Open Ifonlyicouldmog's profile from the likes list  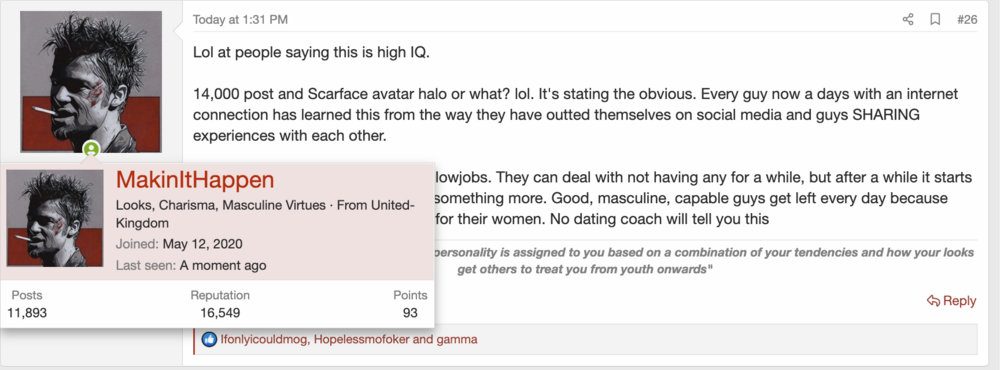pyautogui.click(x=265, y=339)
